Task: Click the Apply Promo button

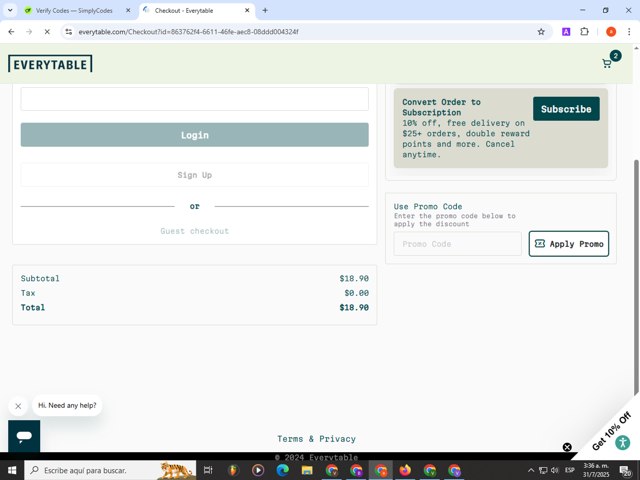Action: 569,244
